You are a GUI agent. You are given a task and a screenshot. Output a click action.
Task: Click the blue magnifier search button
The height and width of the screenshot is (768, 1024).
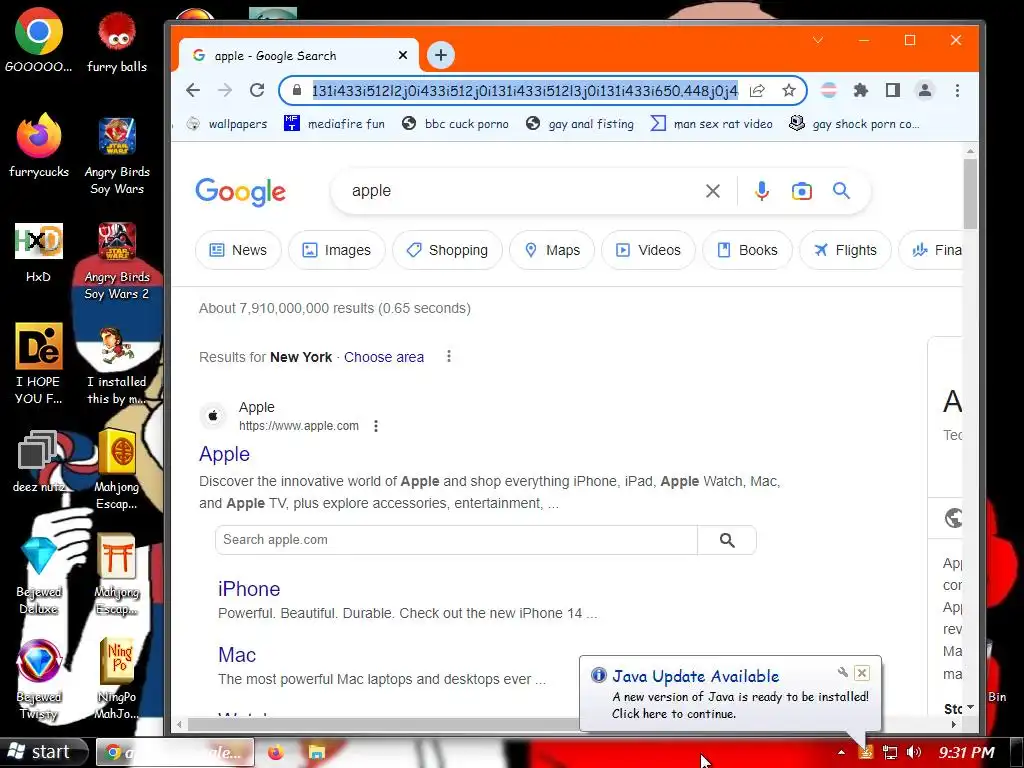pyautogui.click(x=841, y=191)
